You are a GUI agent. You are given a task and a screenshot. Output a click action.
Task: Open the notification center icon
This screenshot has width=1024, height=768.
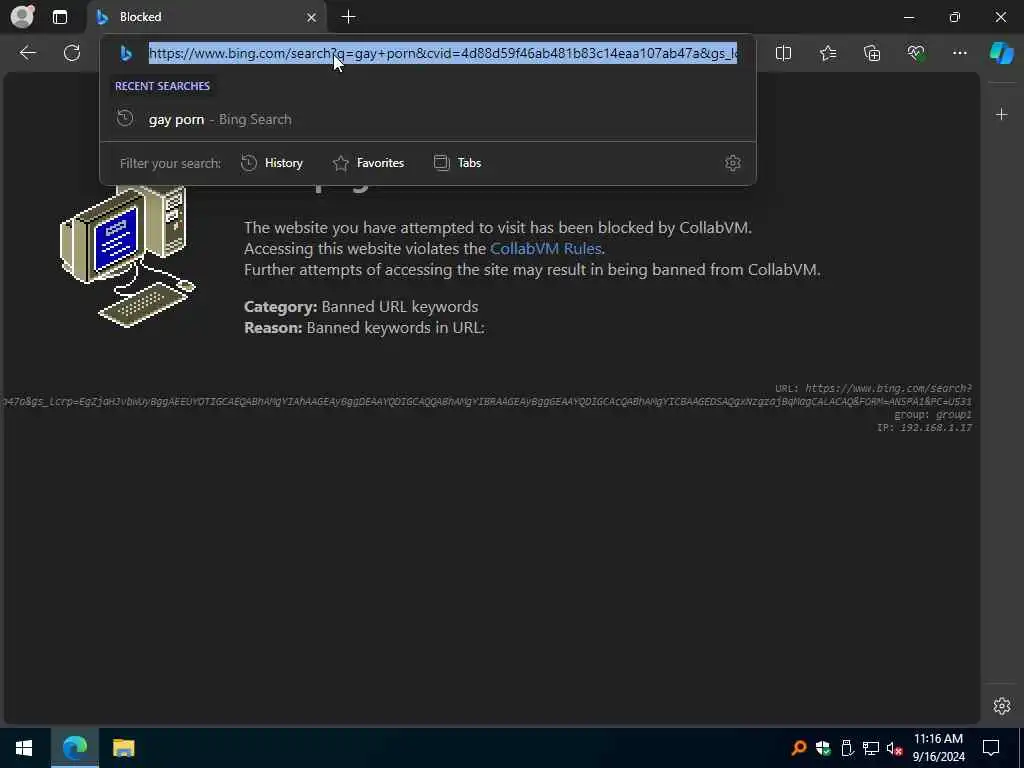coord(991,748)
